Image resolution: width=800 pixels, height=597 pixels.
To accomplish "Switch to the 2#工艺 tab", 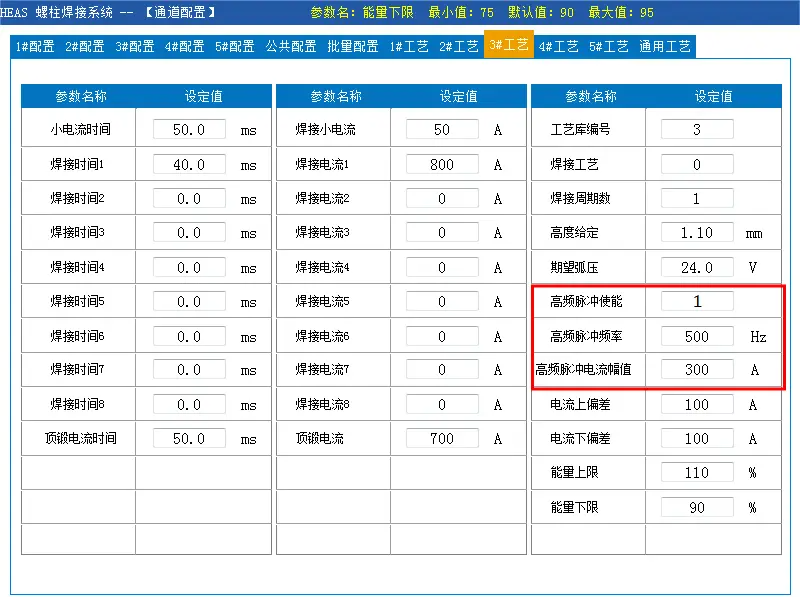I will [459, 46].
